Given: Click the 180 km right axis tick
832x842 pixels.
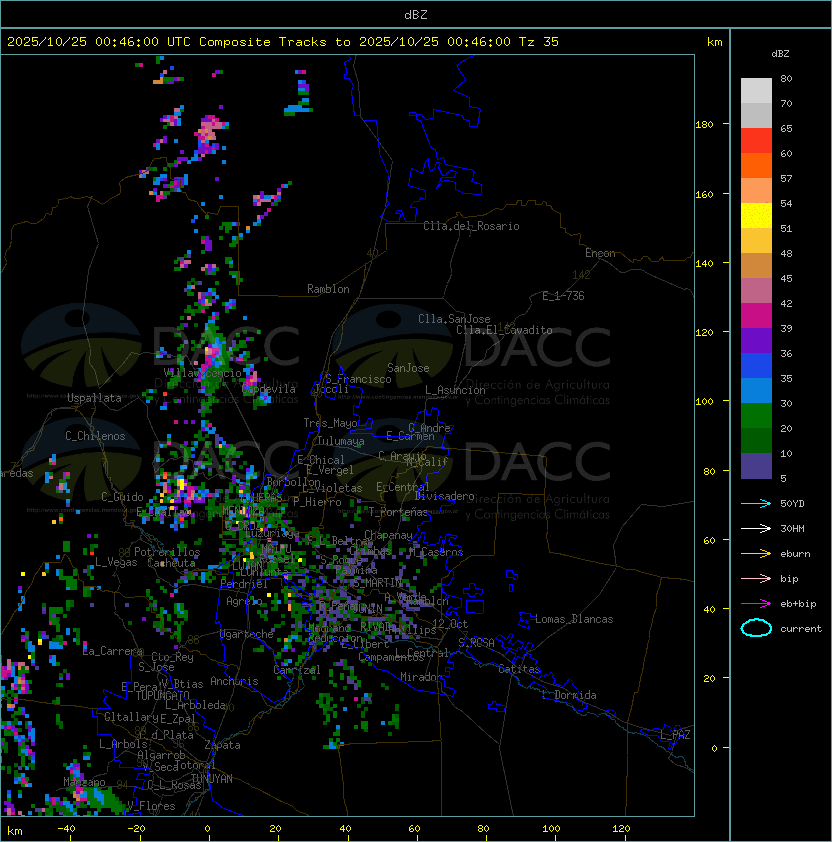Looking at the screenshot, I should point(704,125).
